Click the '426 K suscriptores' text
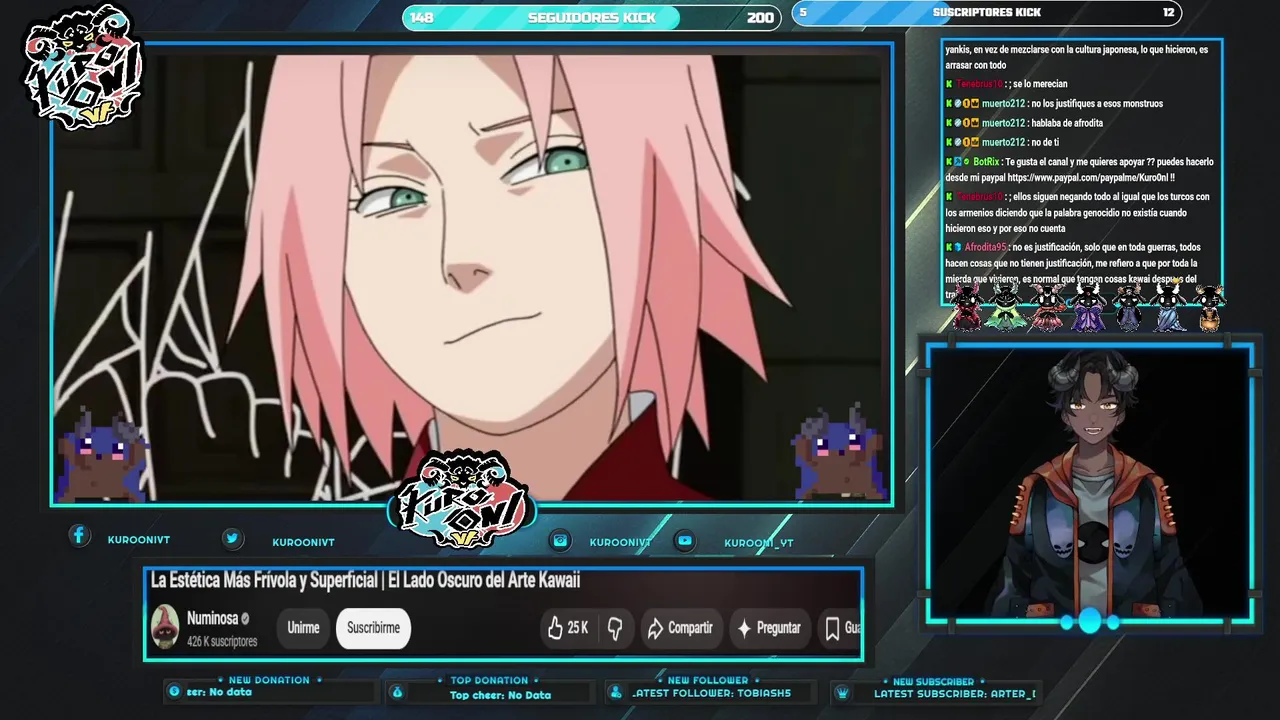 (x=222, y=641)
